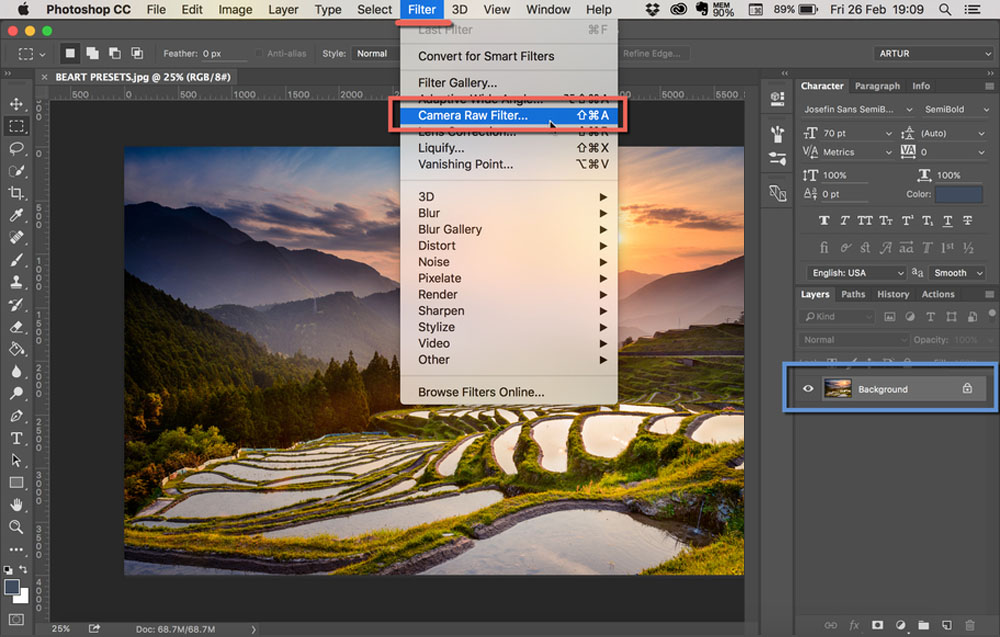The image size is (1000, 637).
Task: Select the Horizontal Type tool
Action: coord(15,438)
